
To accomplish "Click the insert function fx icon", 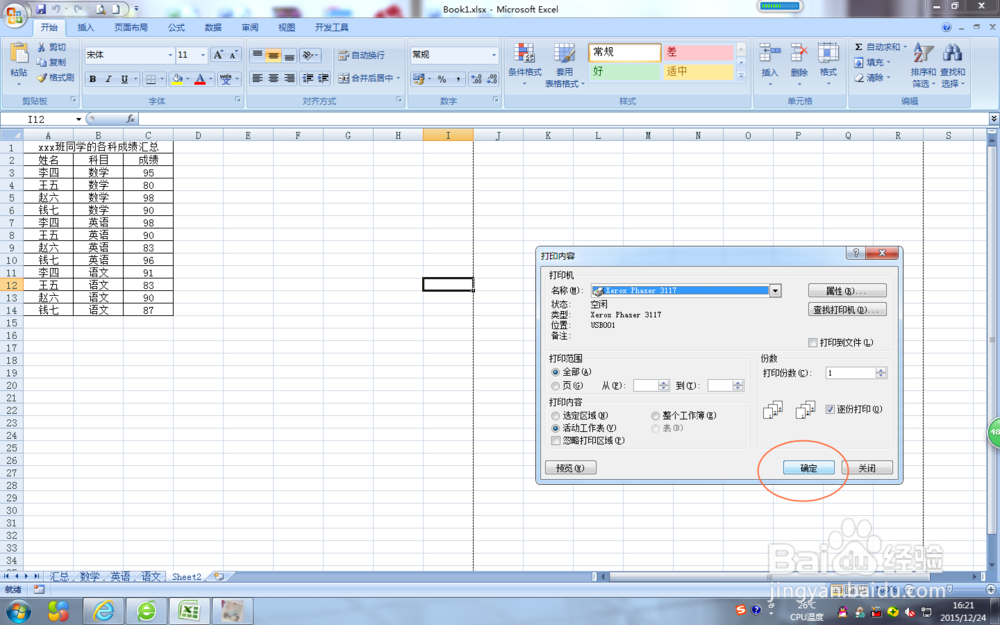I will pyautogui.click(x=130, y=119).
